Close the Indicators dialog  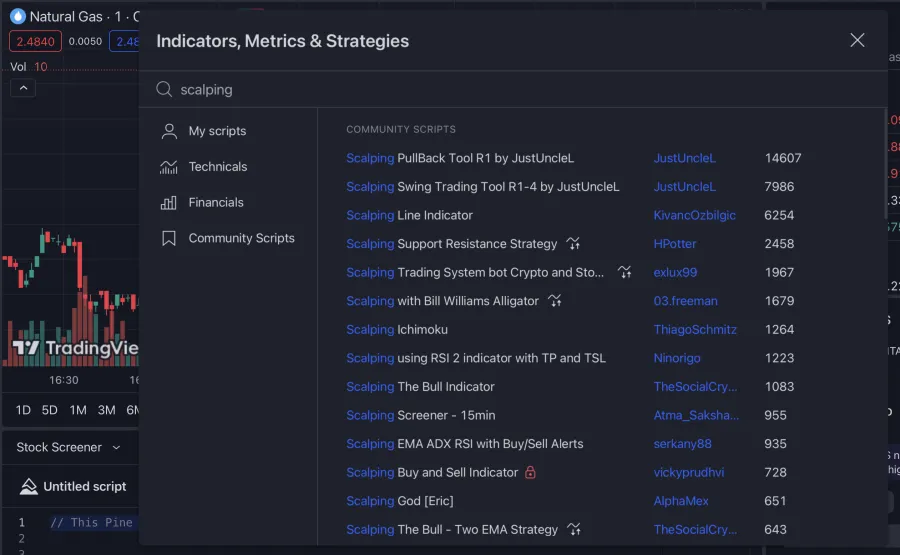click(x=857, y=40)
